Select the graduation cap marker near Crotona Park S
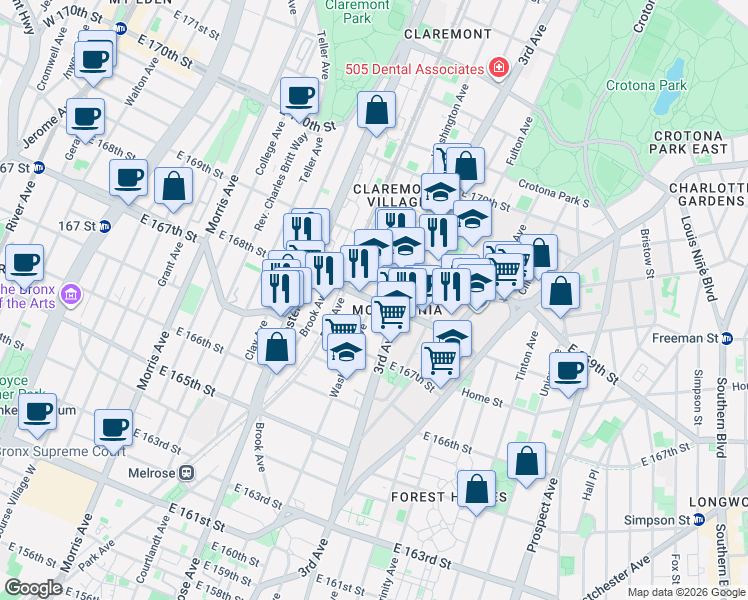Image resolution: width=748 pixels, height=600 pixels. tap(472, 220)
